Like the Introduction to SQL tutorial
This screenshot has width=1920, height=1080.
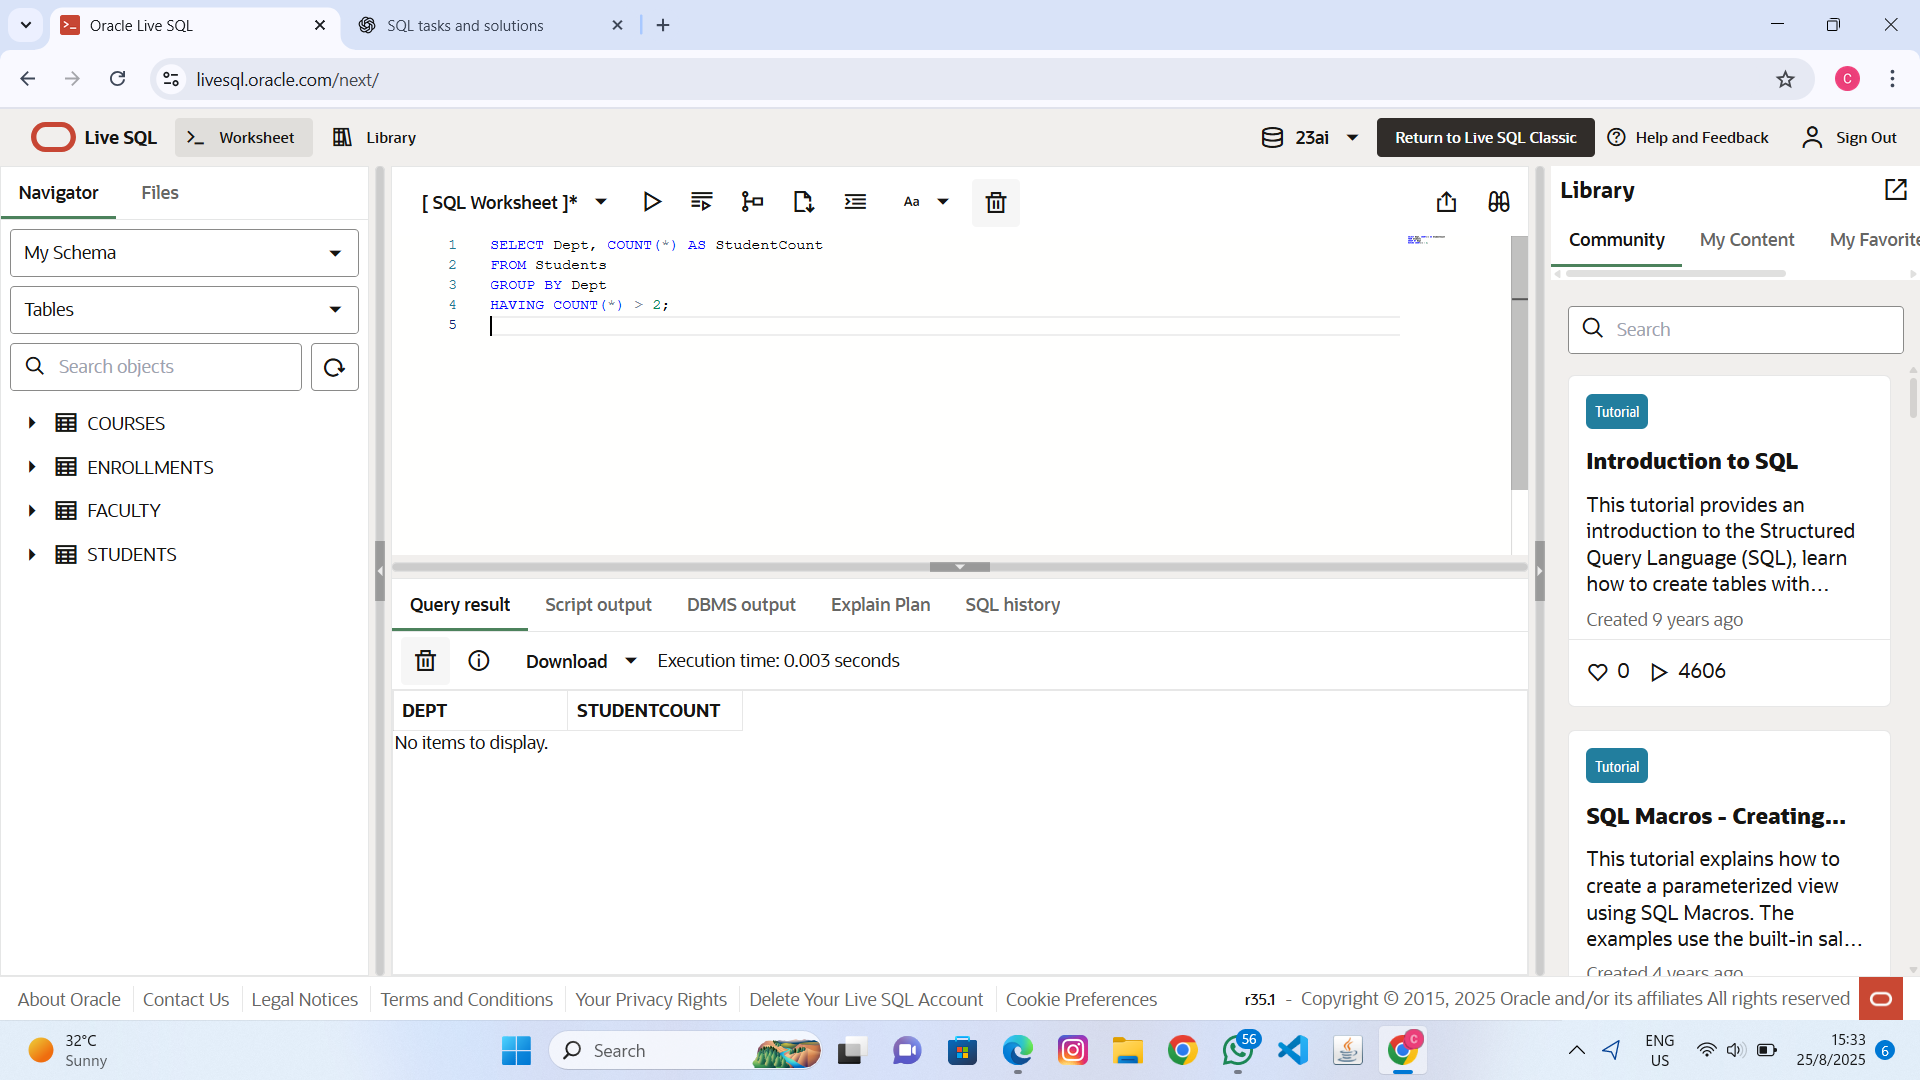pos(1597,672)
